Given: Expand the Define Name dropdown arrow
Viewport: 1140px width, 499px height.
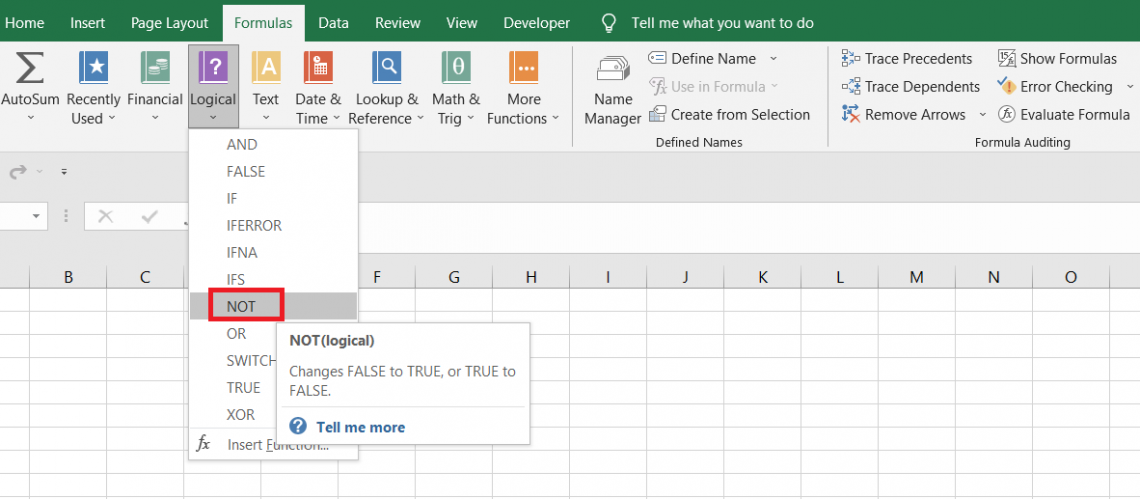Looking at the screenshot, I should [x=773, y=59].
